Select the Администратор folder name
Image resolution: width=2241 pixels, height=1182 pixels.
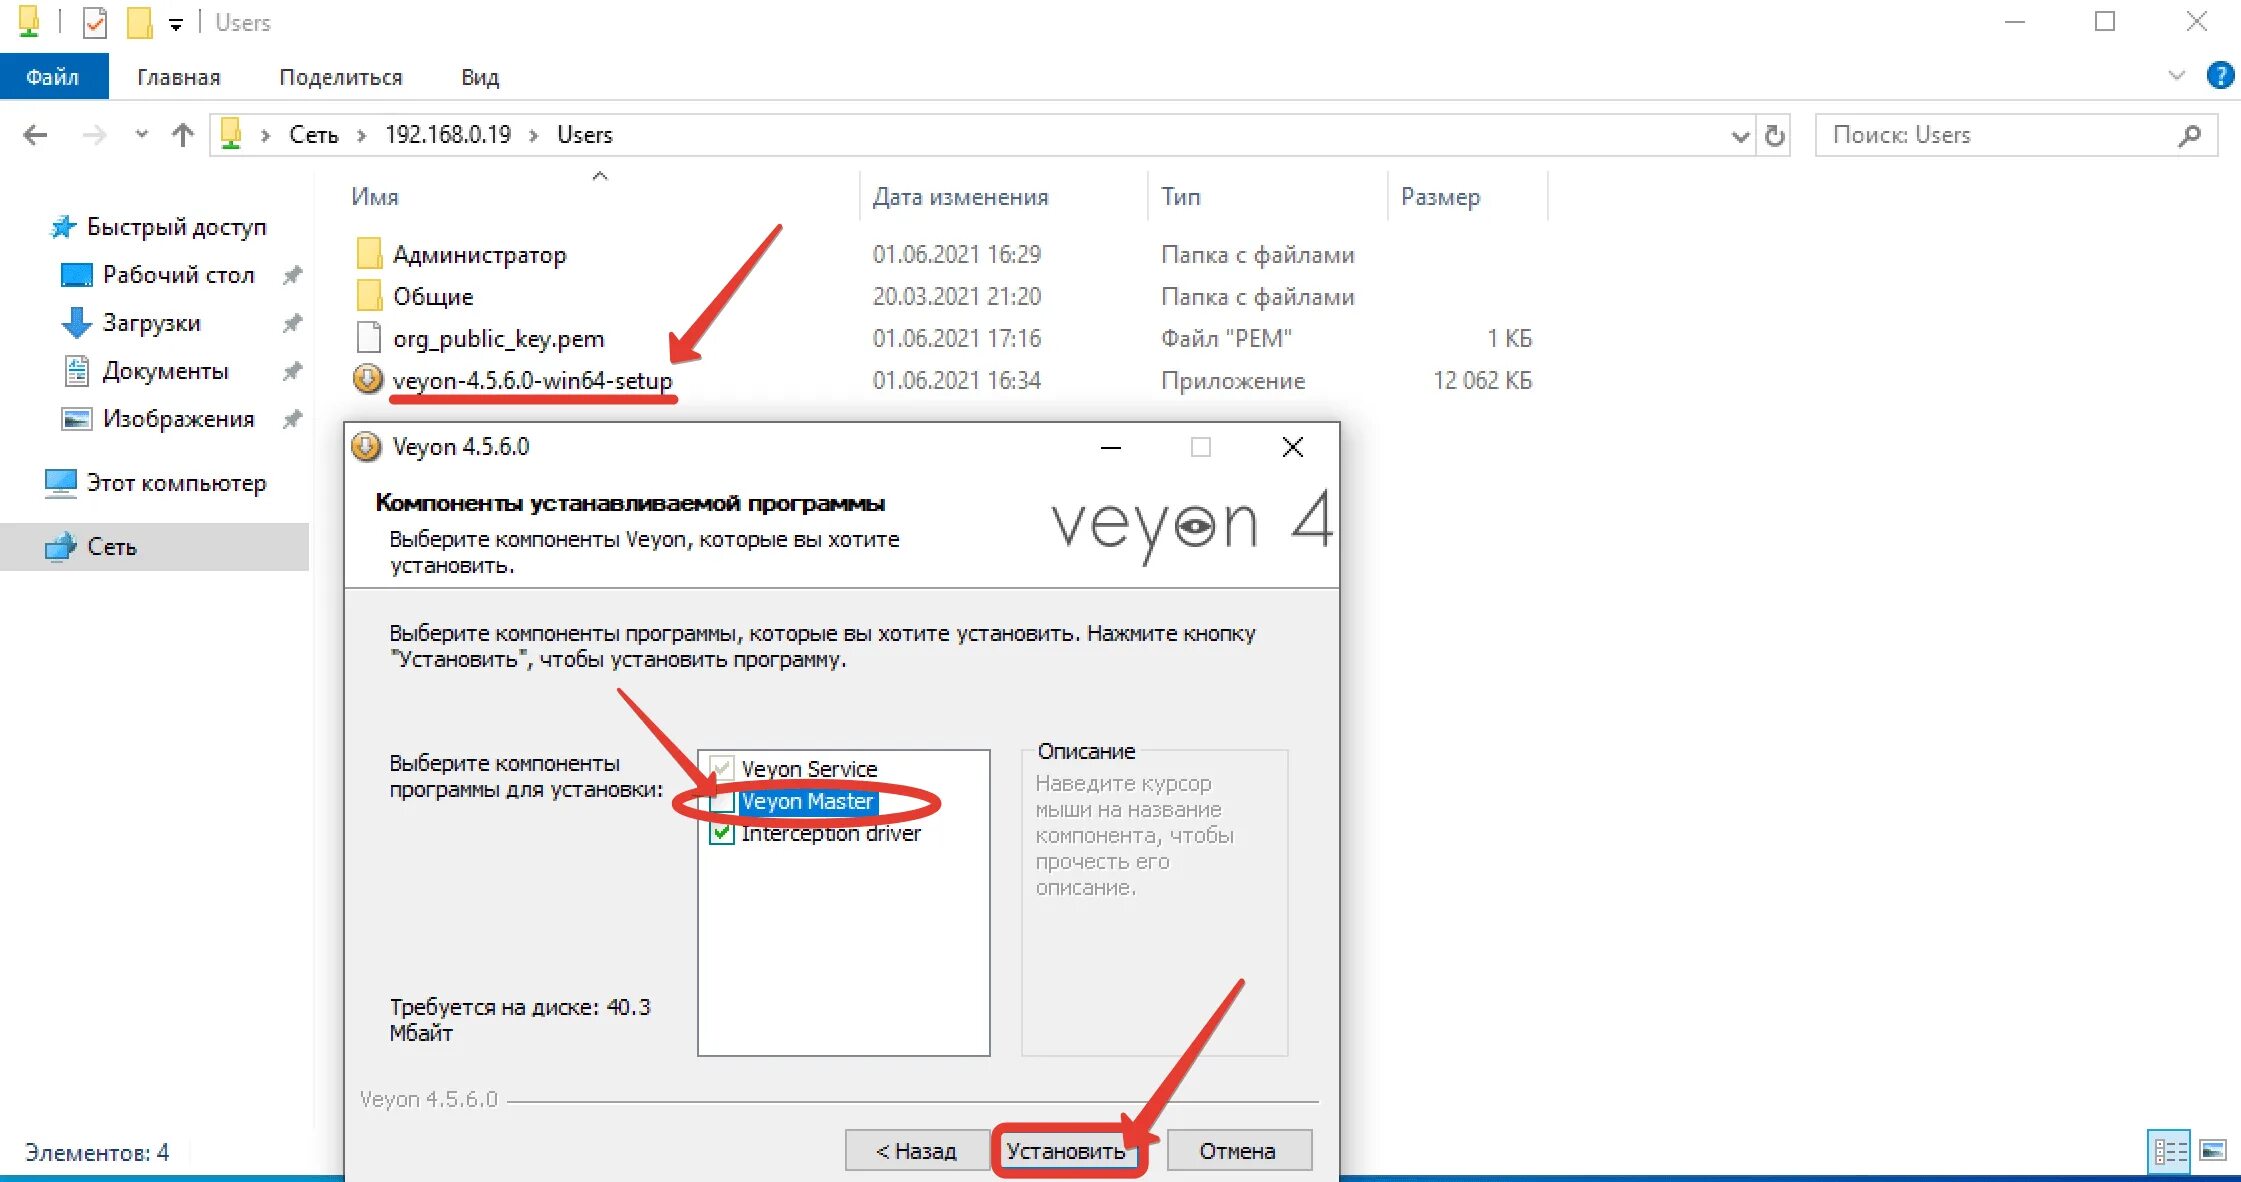[480, 255]
